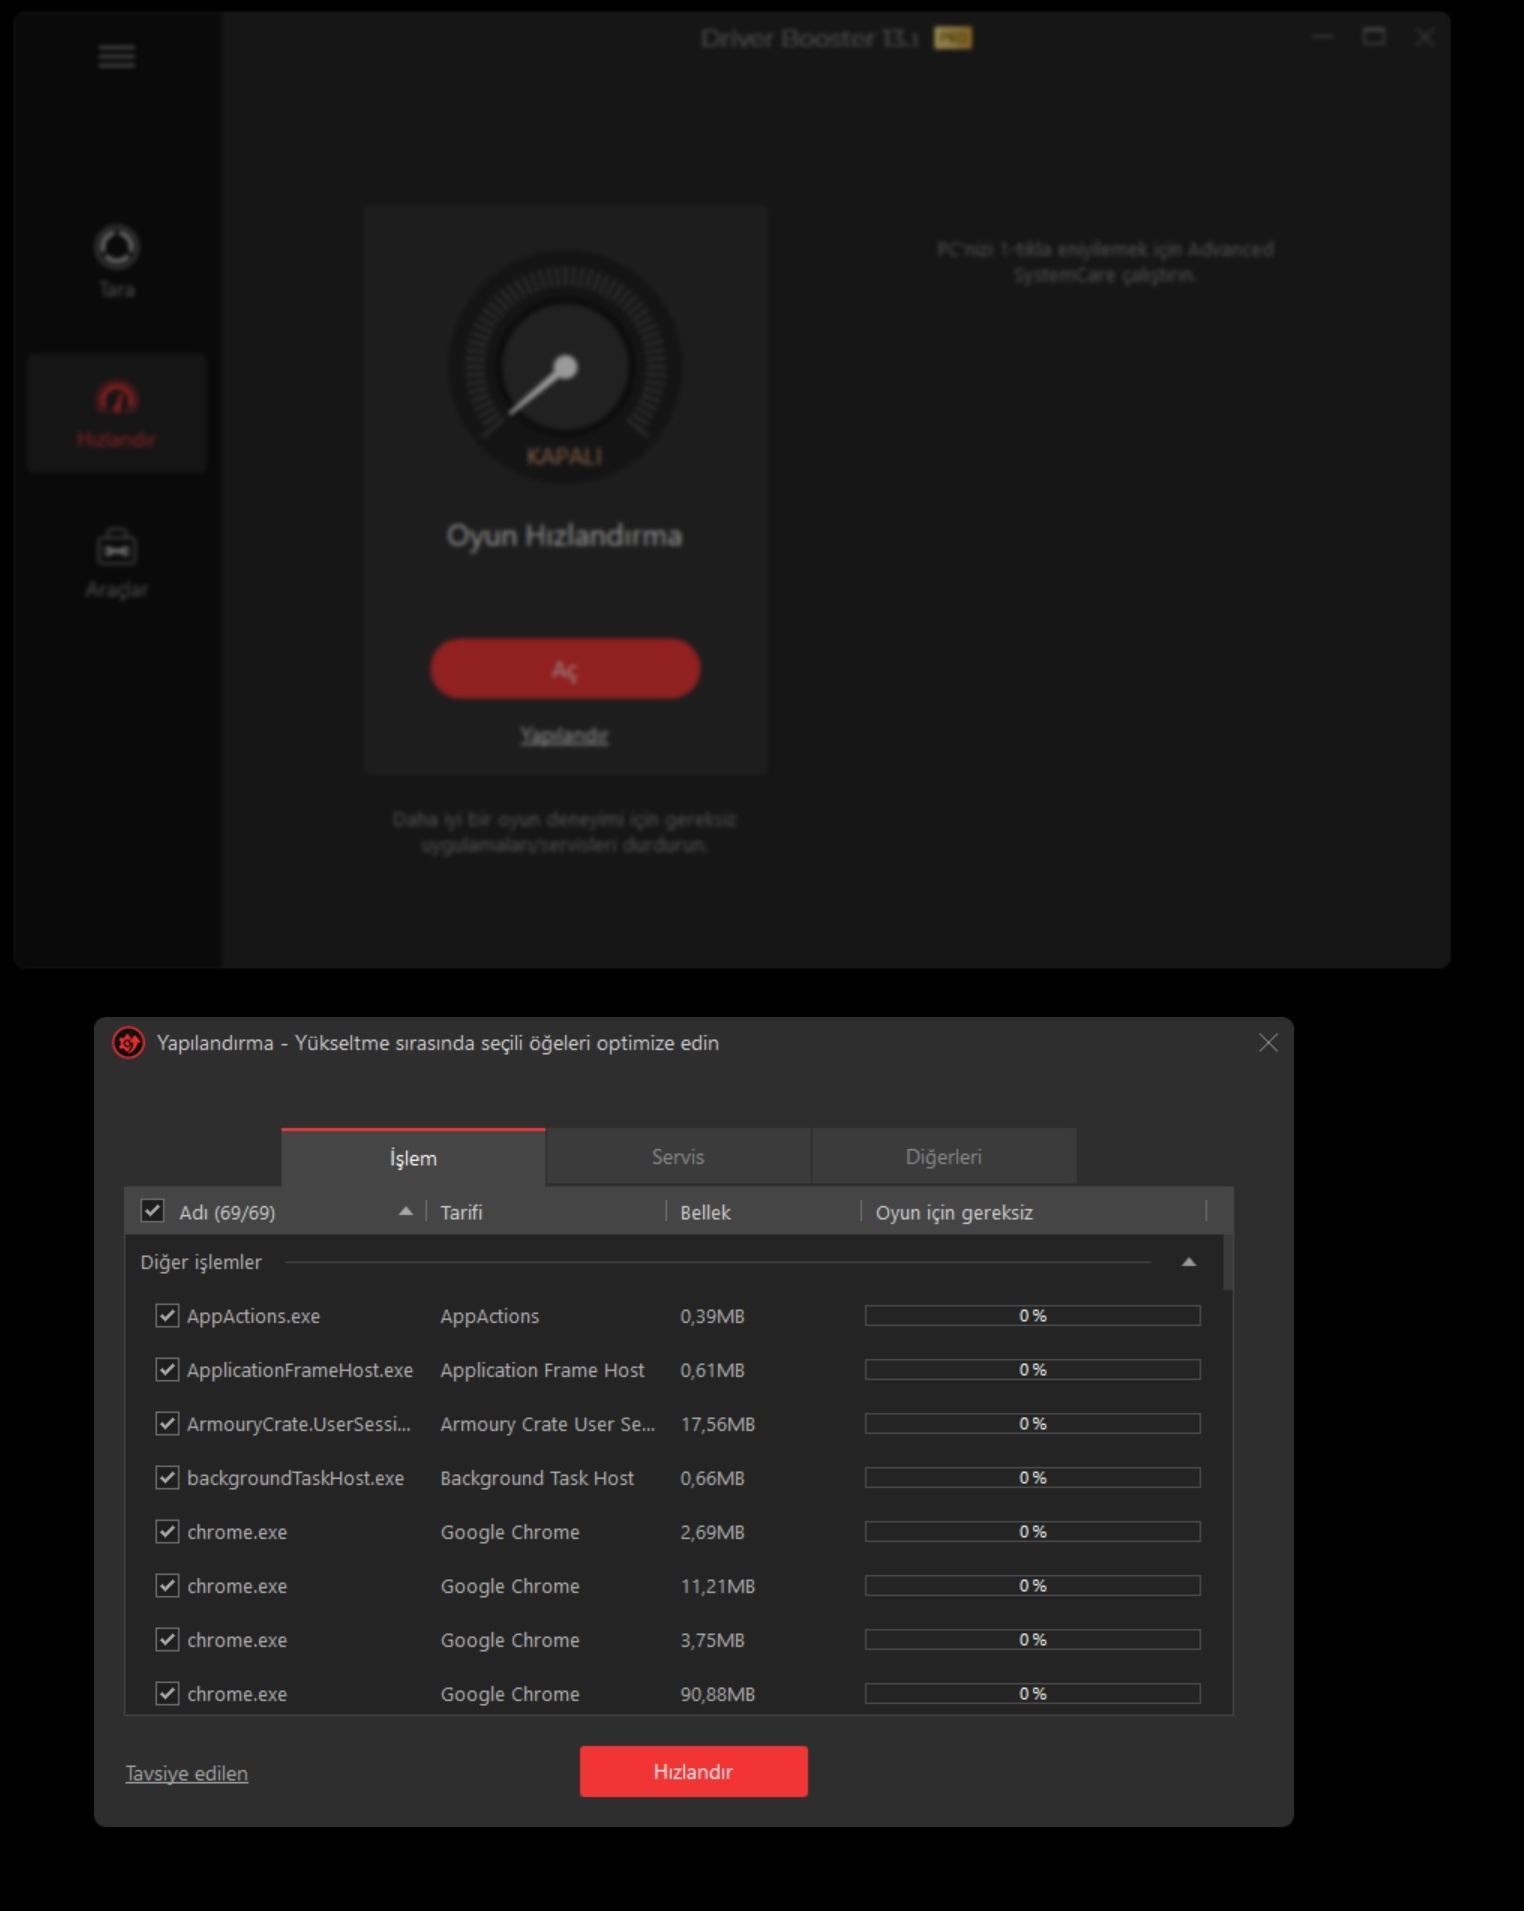The image size is (1524, 1911).
Task: Uncheck chrome.exe using 11,21MB
Action: point(167,1585)
